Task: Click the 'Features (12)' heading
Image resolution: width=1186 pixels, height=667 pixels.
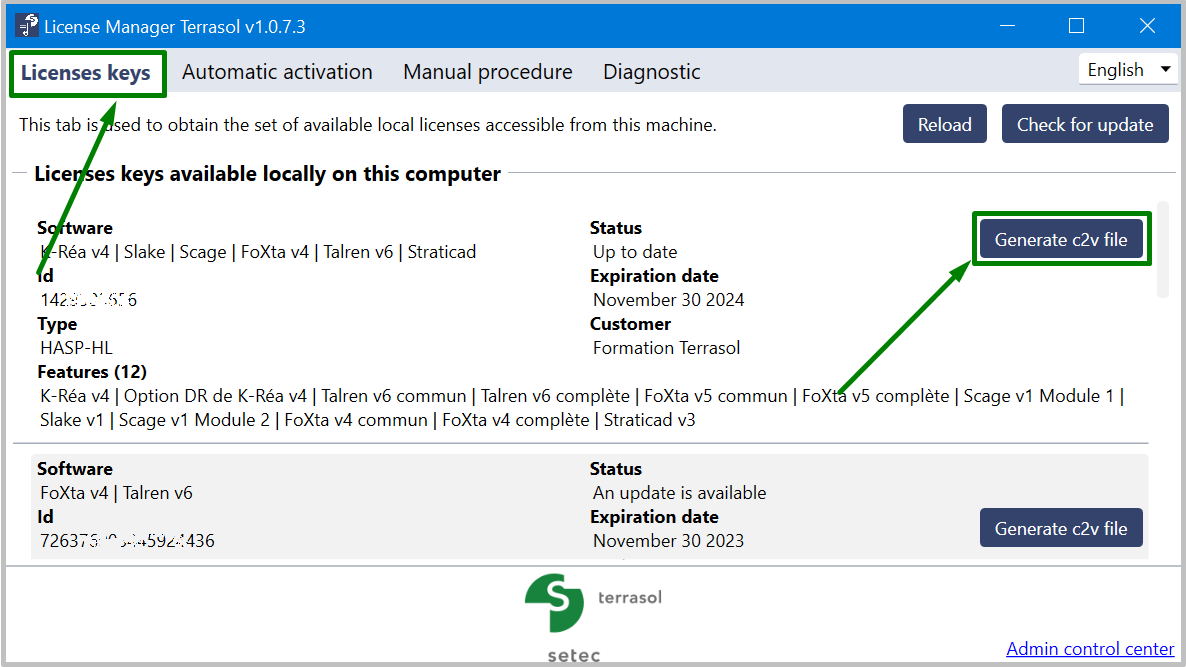Action: [92, 372]
